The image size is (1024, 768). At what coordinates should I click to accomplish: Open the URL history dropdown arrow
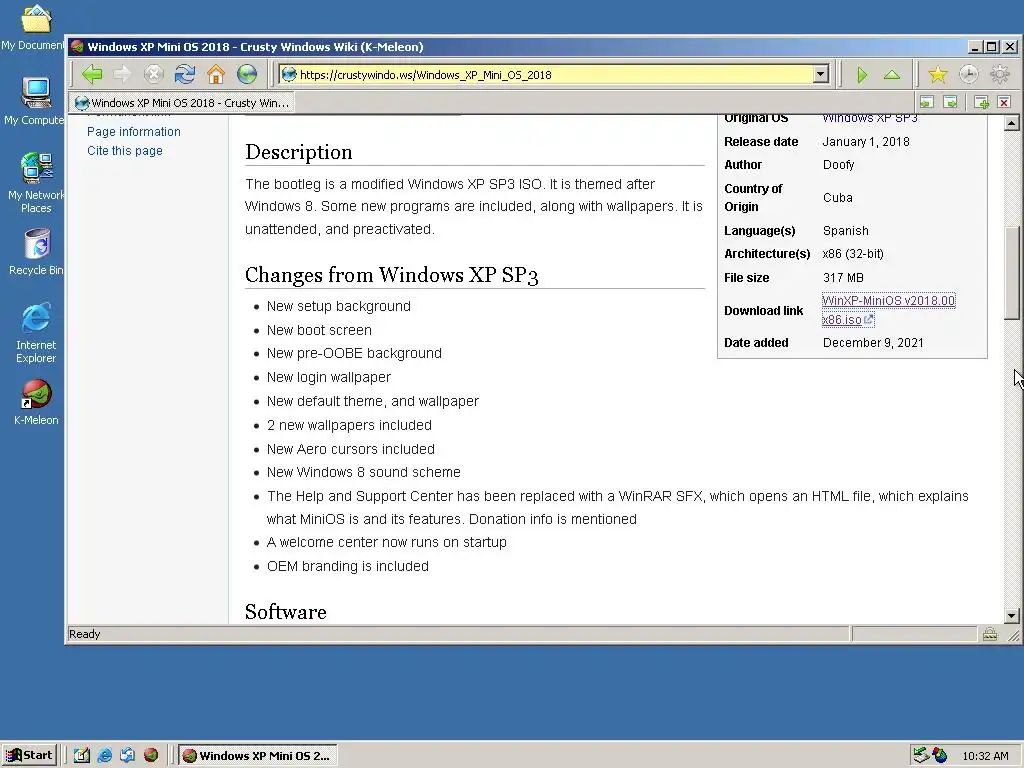(x=821, y=74)
